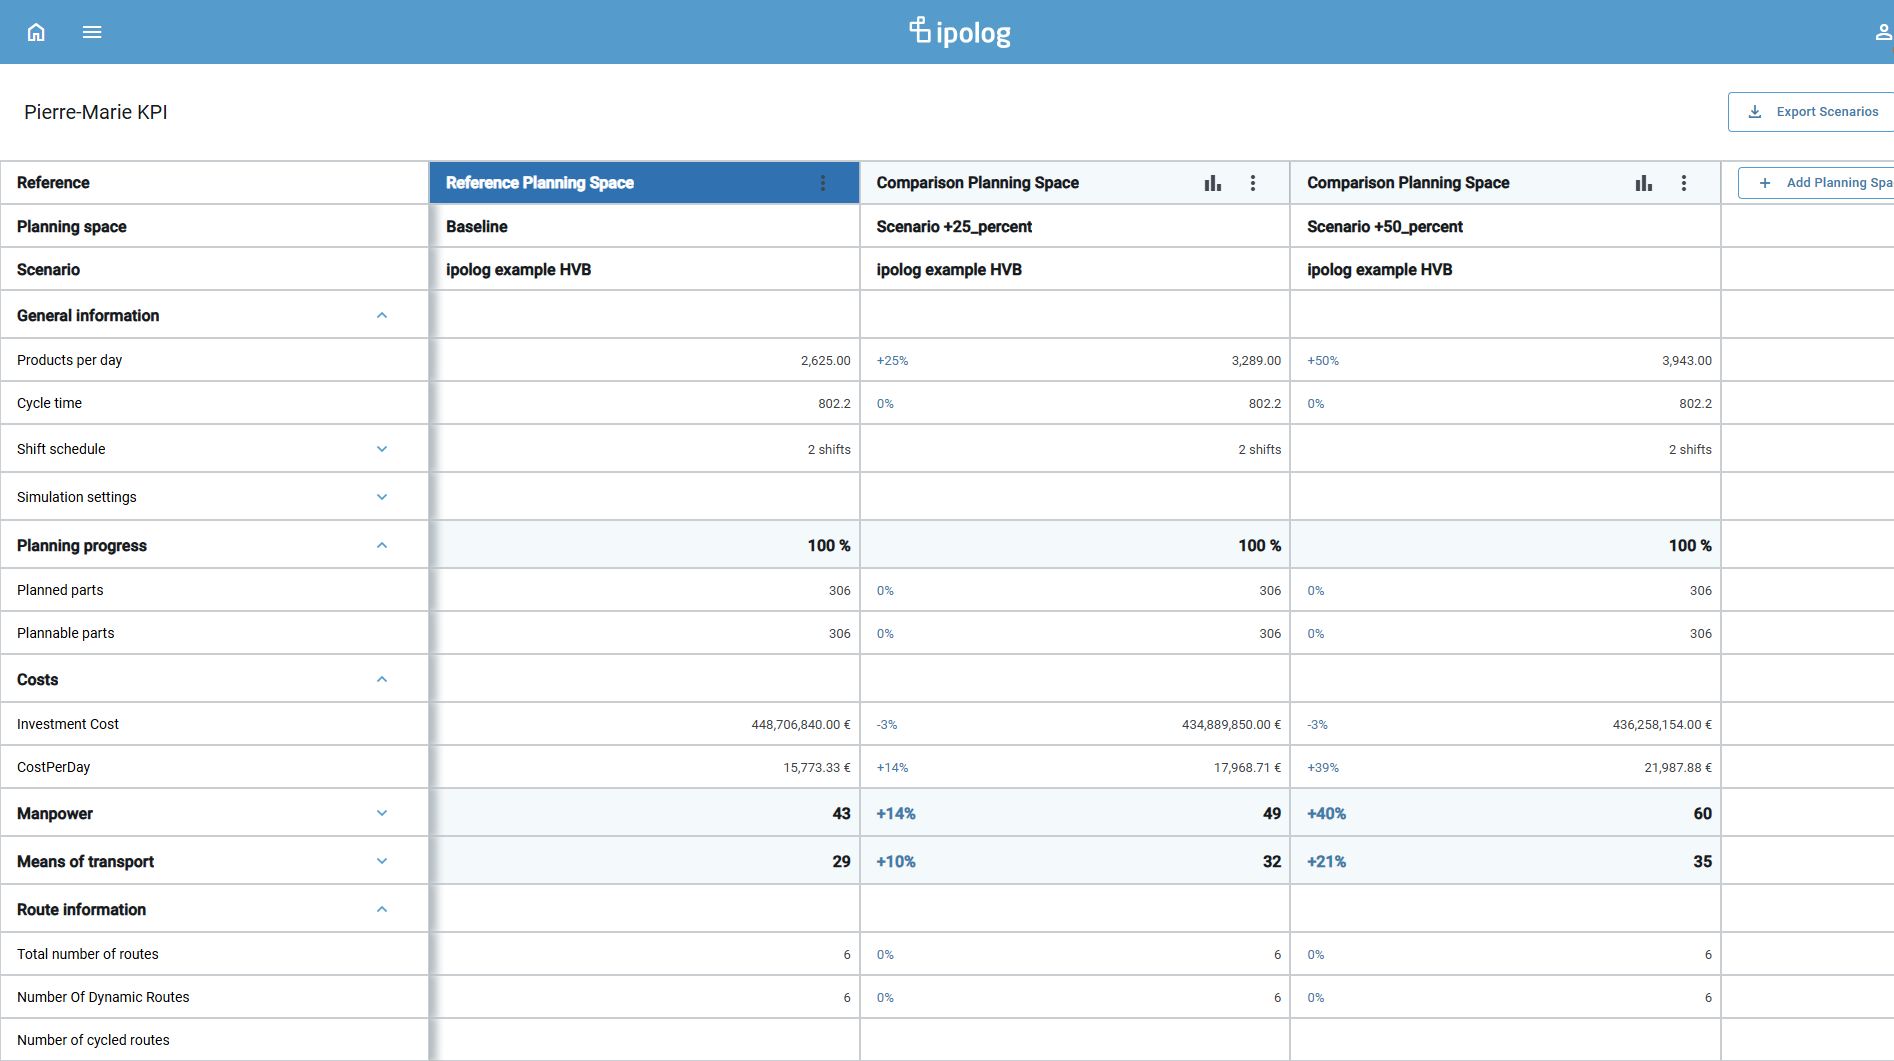Show chart for Scenario +50_percent column
Viewport: 1894px width, 1061px height.
point(1643,183)
